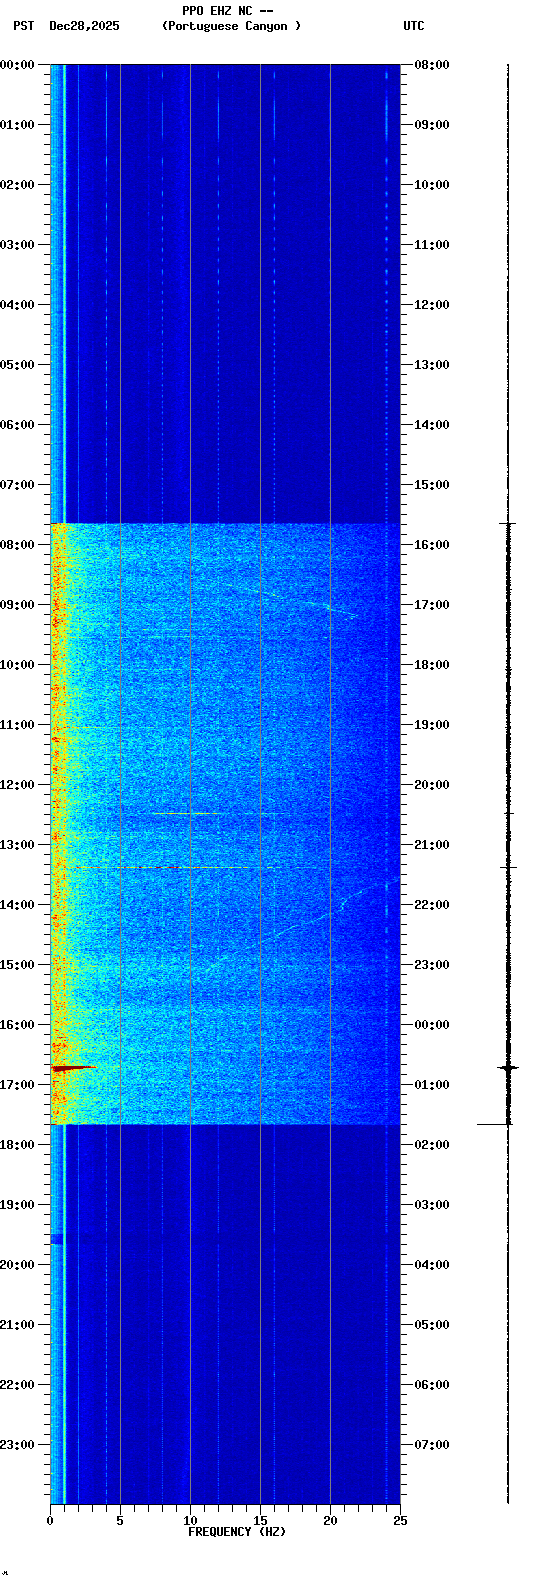Click the 09:00 PST time label on left
The height and width of the screenshot is (1584, 552).
[x=17, y=605]
